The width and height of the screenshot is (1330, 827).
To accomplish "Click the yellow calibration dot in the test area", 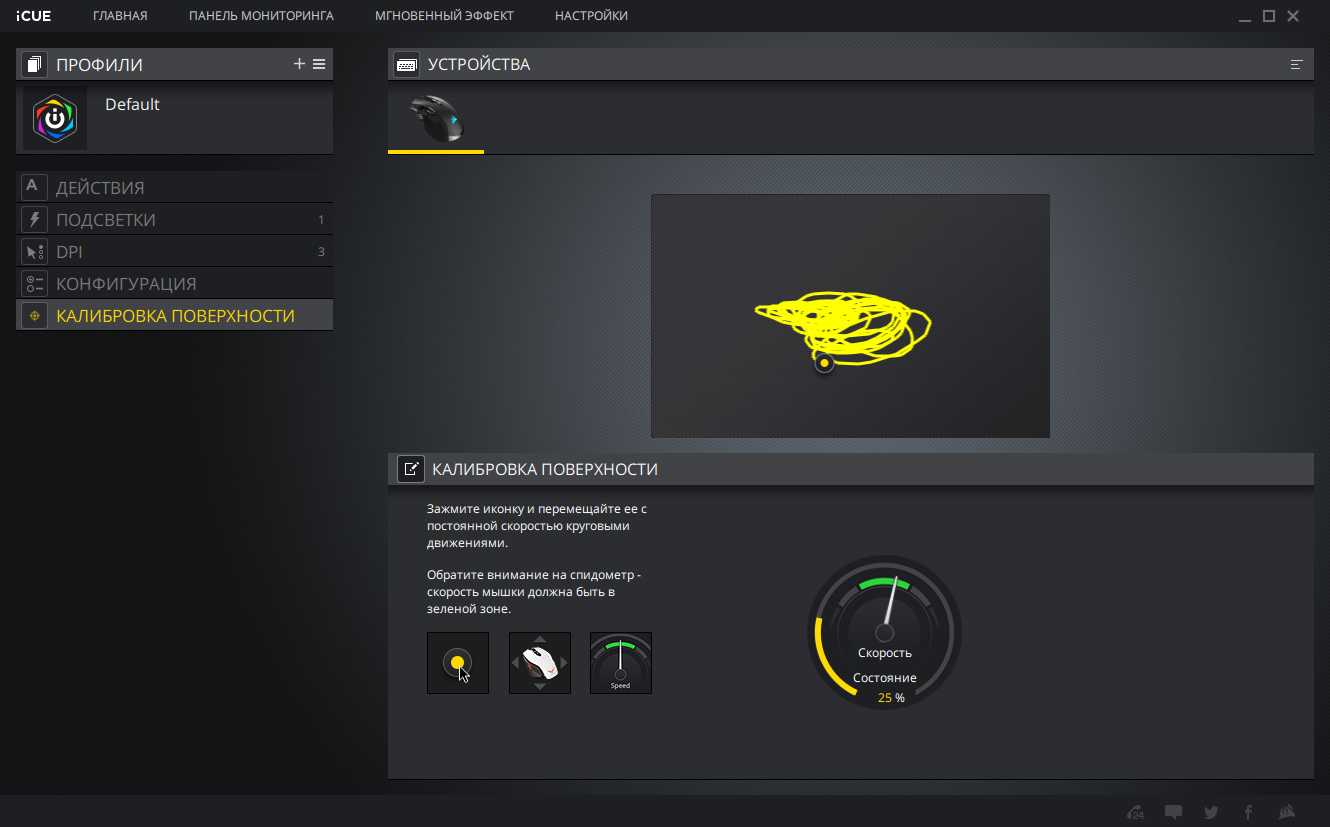I will pos(824,363).
